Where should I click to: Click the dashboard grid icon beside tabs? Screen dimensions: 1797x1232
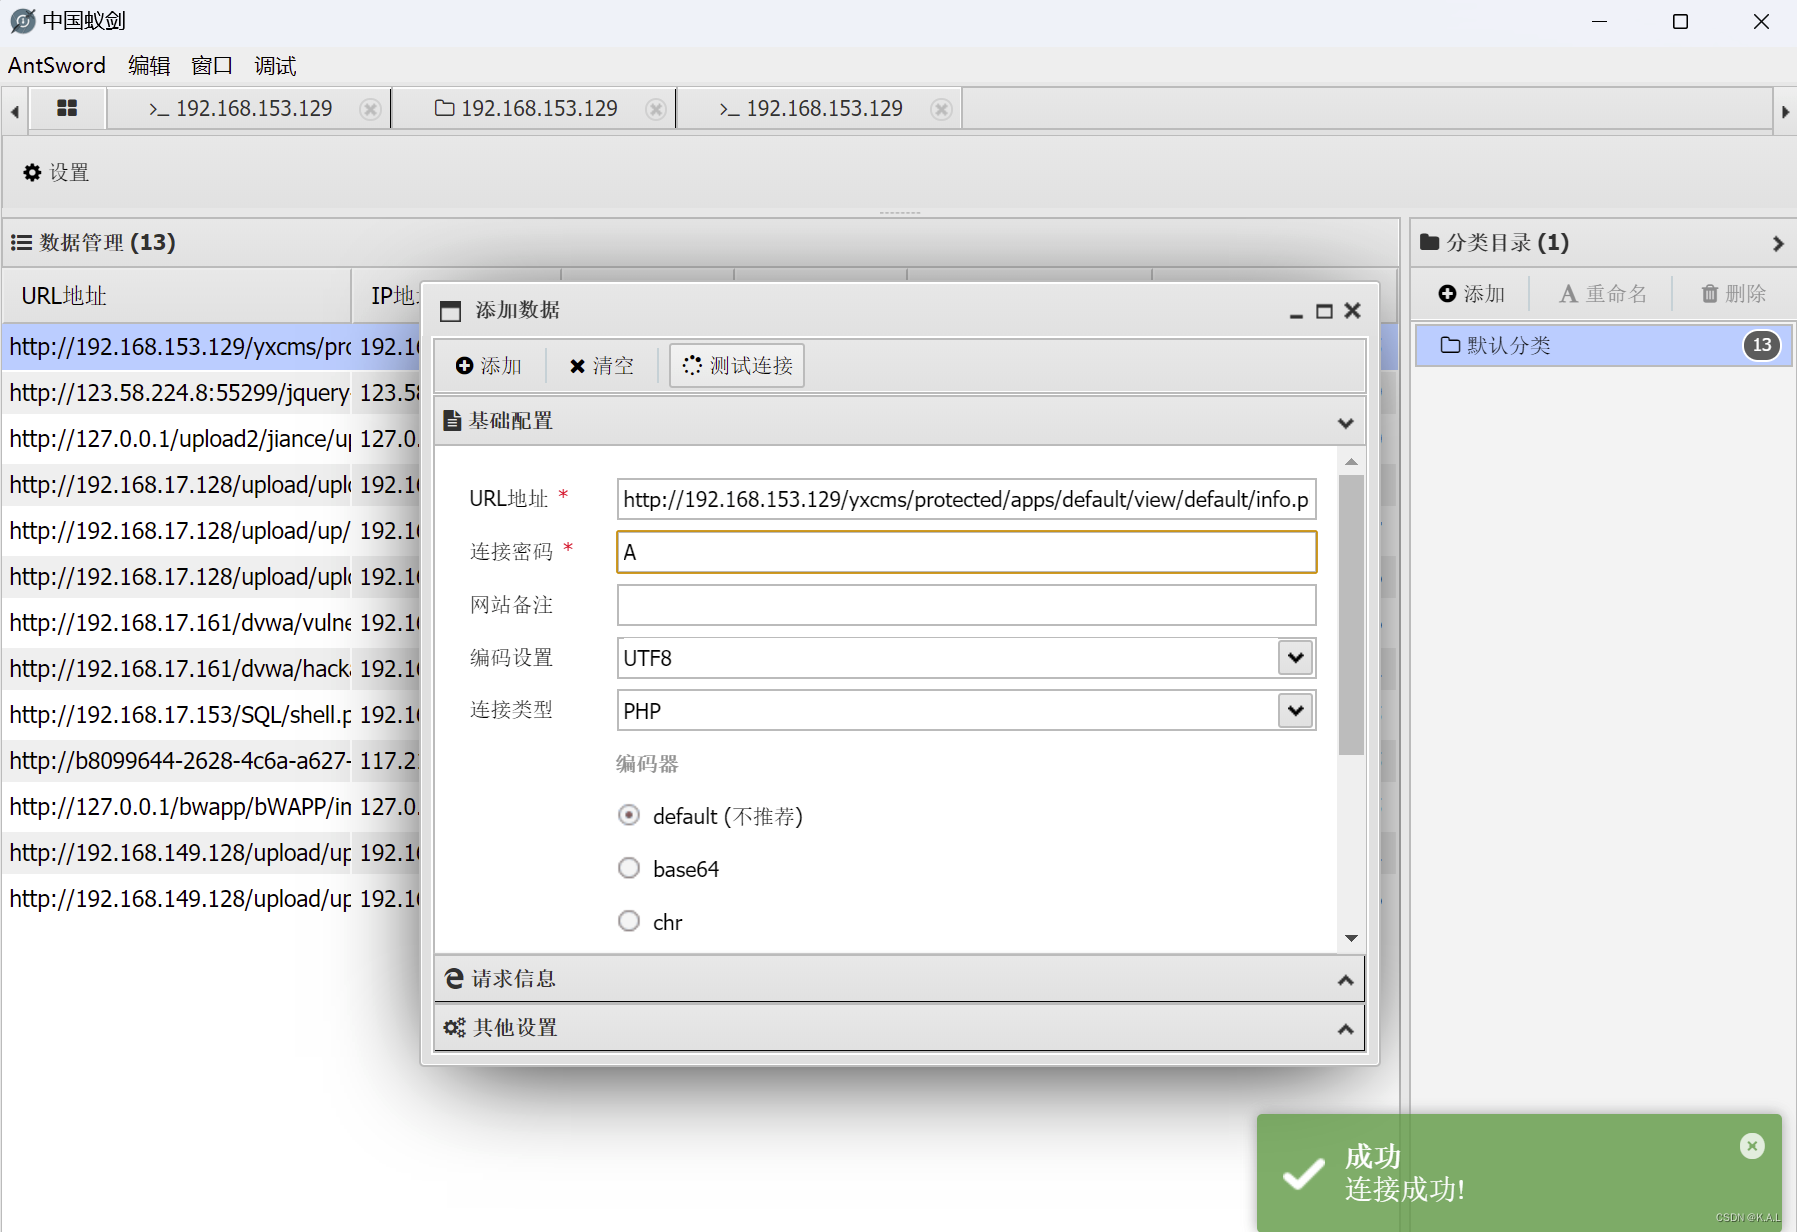[x=67, y=108]
